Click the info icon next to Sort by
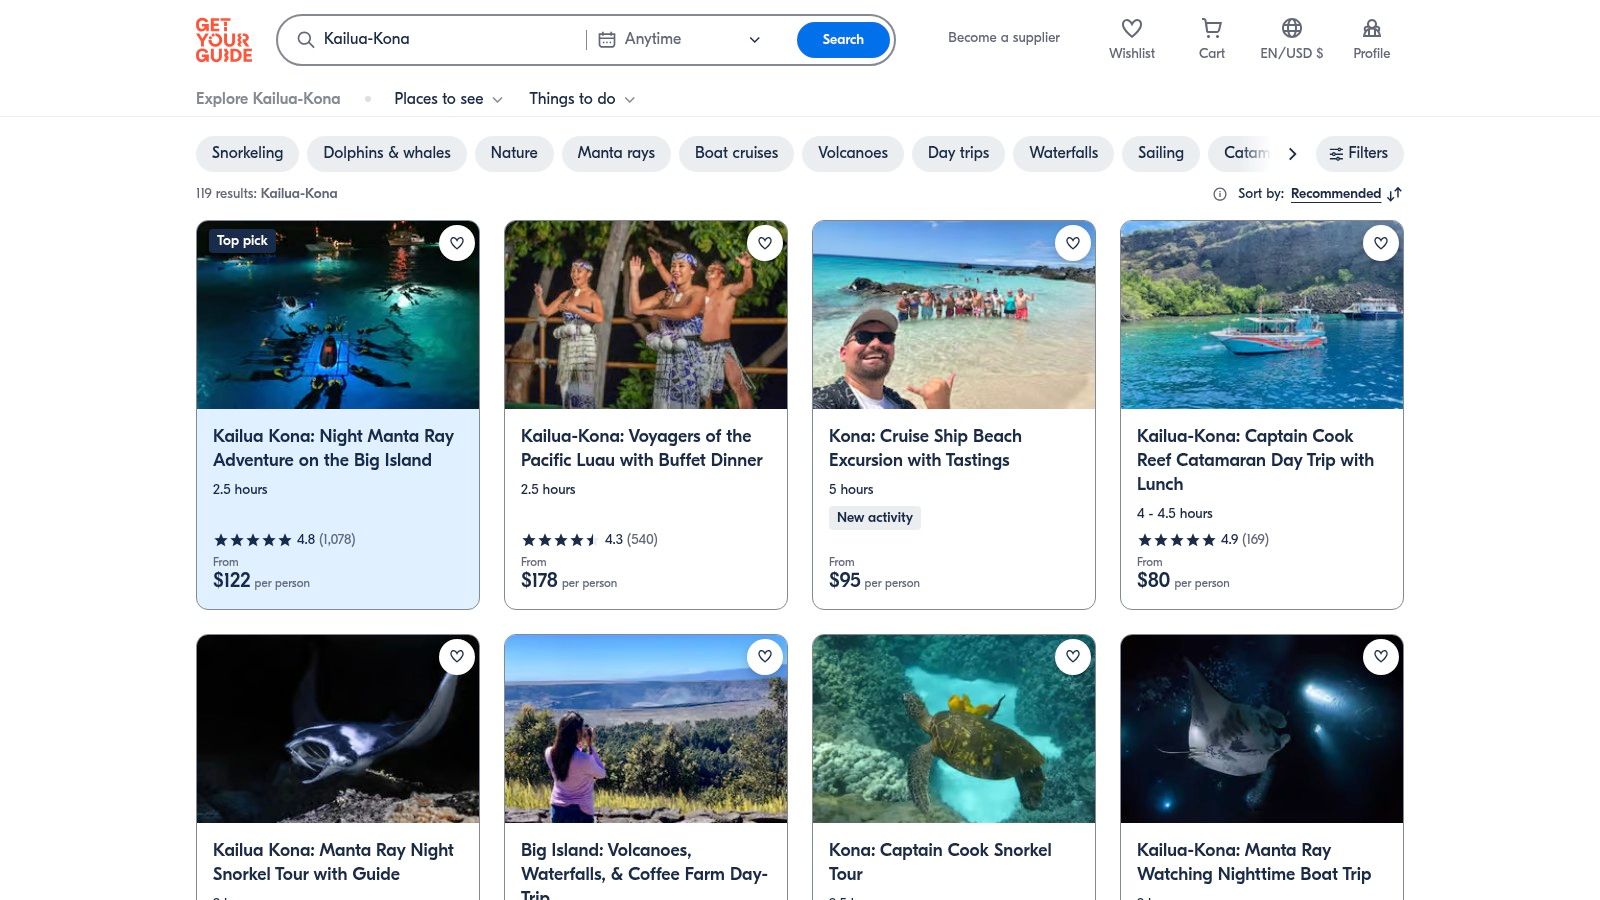The height and width of the screenshot is (900, 1600). coord(1220,193)
